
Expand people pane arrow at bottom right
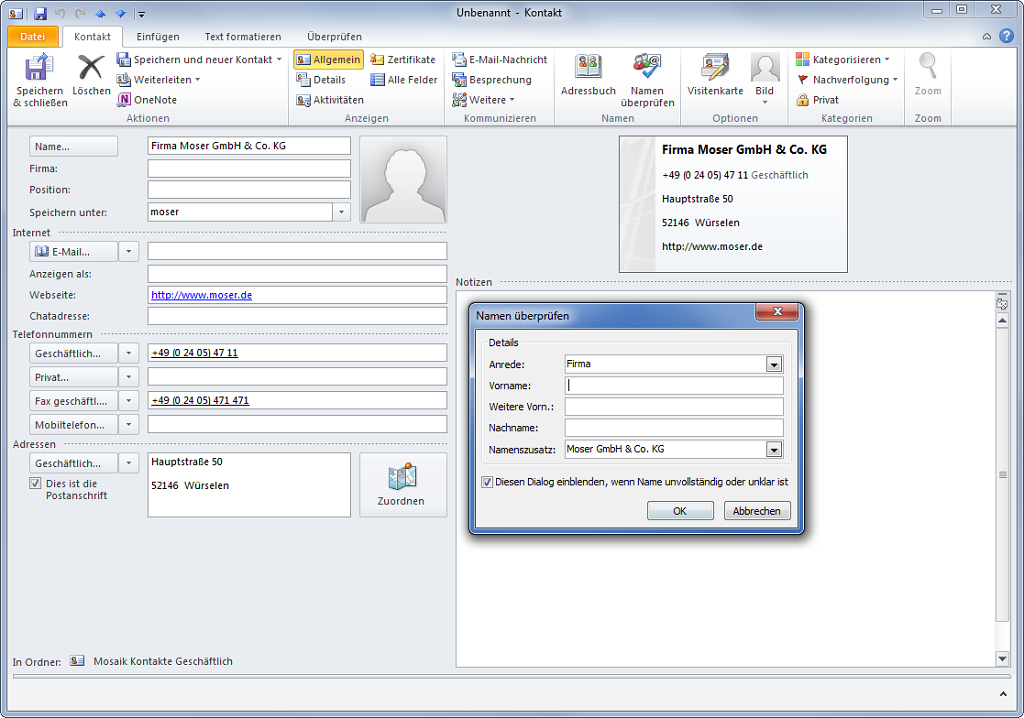pyautogui.click(x=1003, y=694)
